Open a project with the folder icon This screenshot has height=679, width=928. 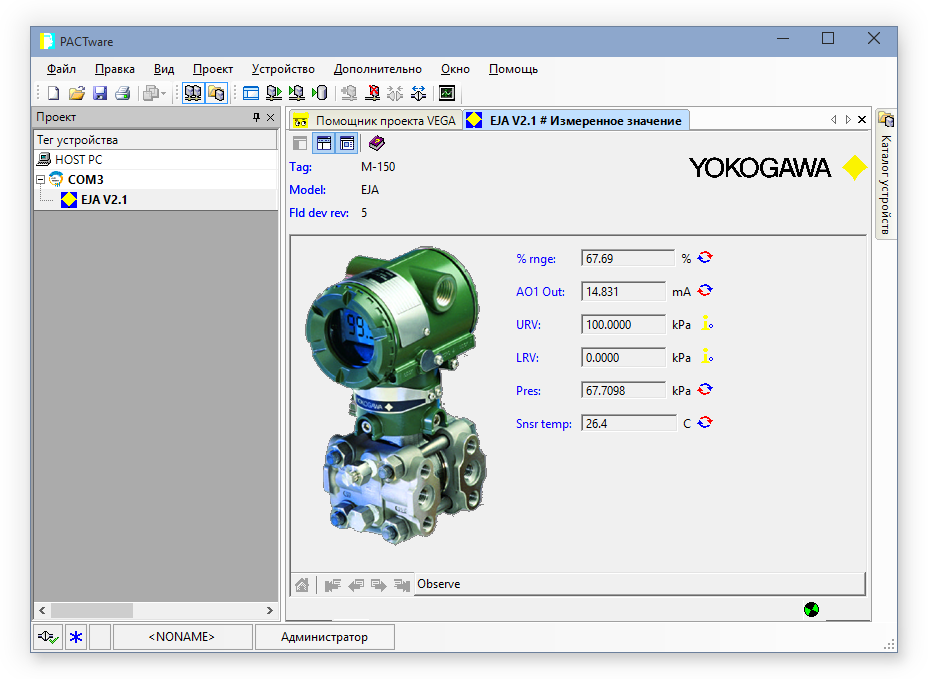76,93
